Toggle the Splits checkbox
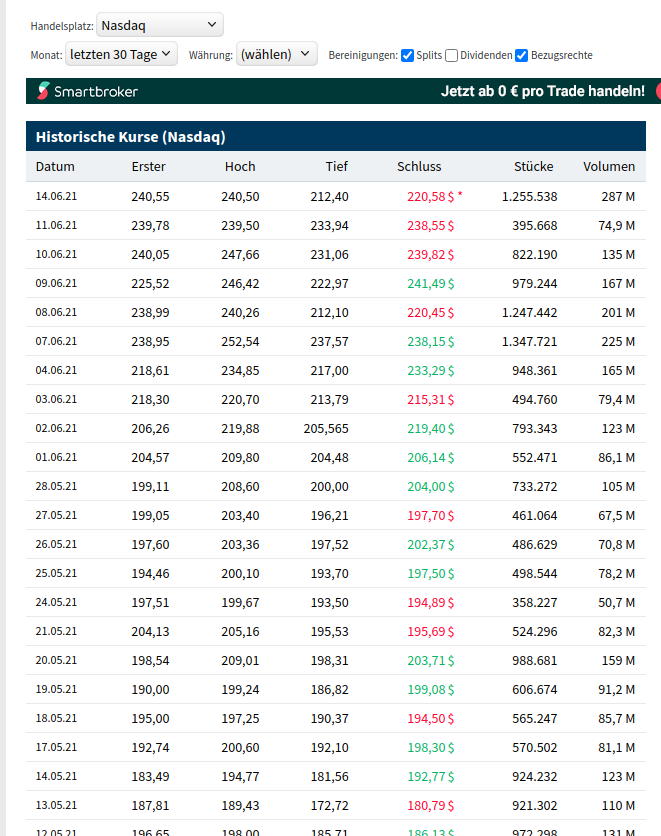This screenshot has width=661, height=836. (x=408, y=55)
